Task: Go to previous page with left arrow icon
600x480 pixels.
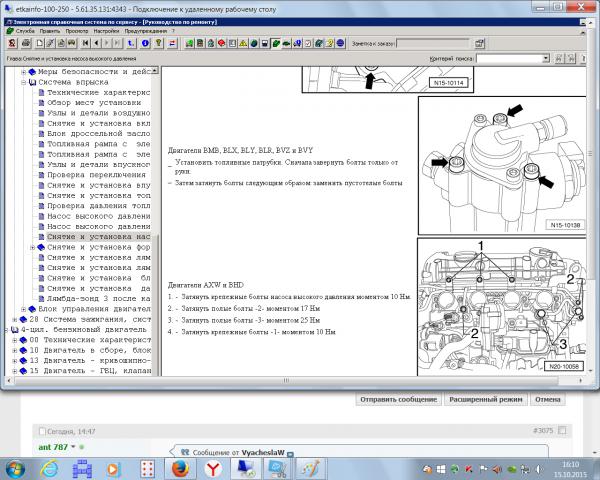Action: point(96,43)
